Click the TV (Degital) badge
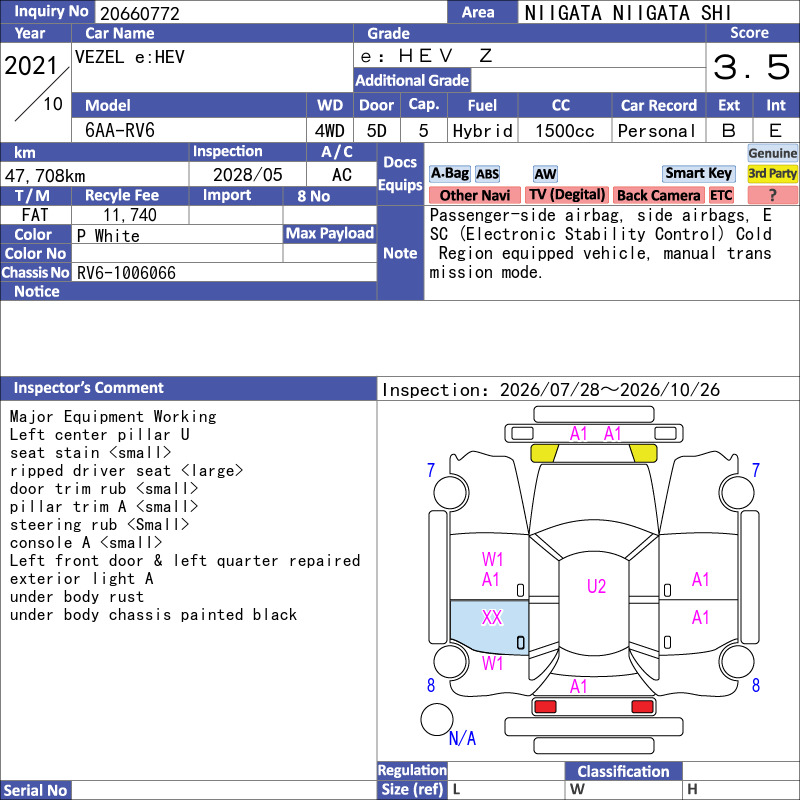 (x=567, y=195)
